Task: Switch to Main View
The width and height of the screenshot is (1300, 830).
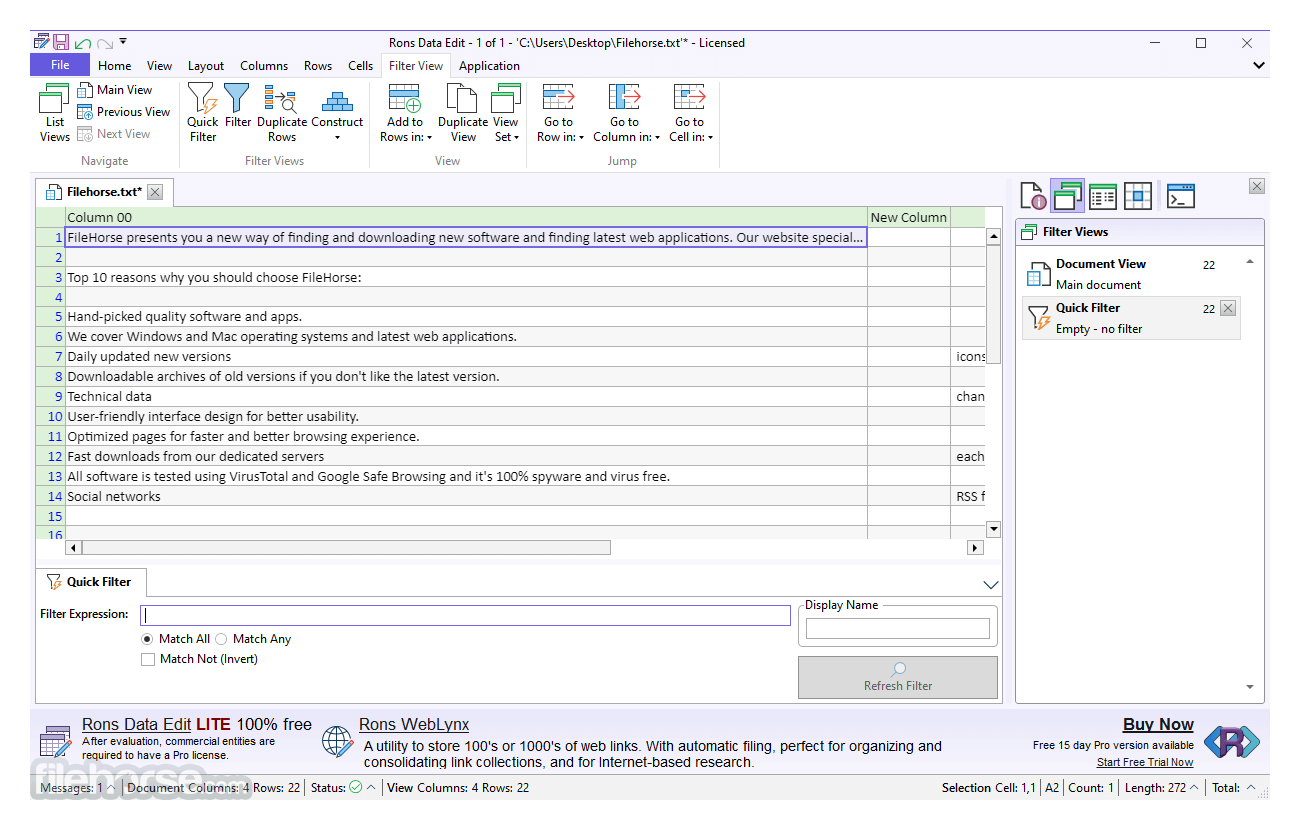Action: coord(115,90)
